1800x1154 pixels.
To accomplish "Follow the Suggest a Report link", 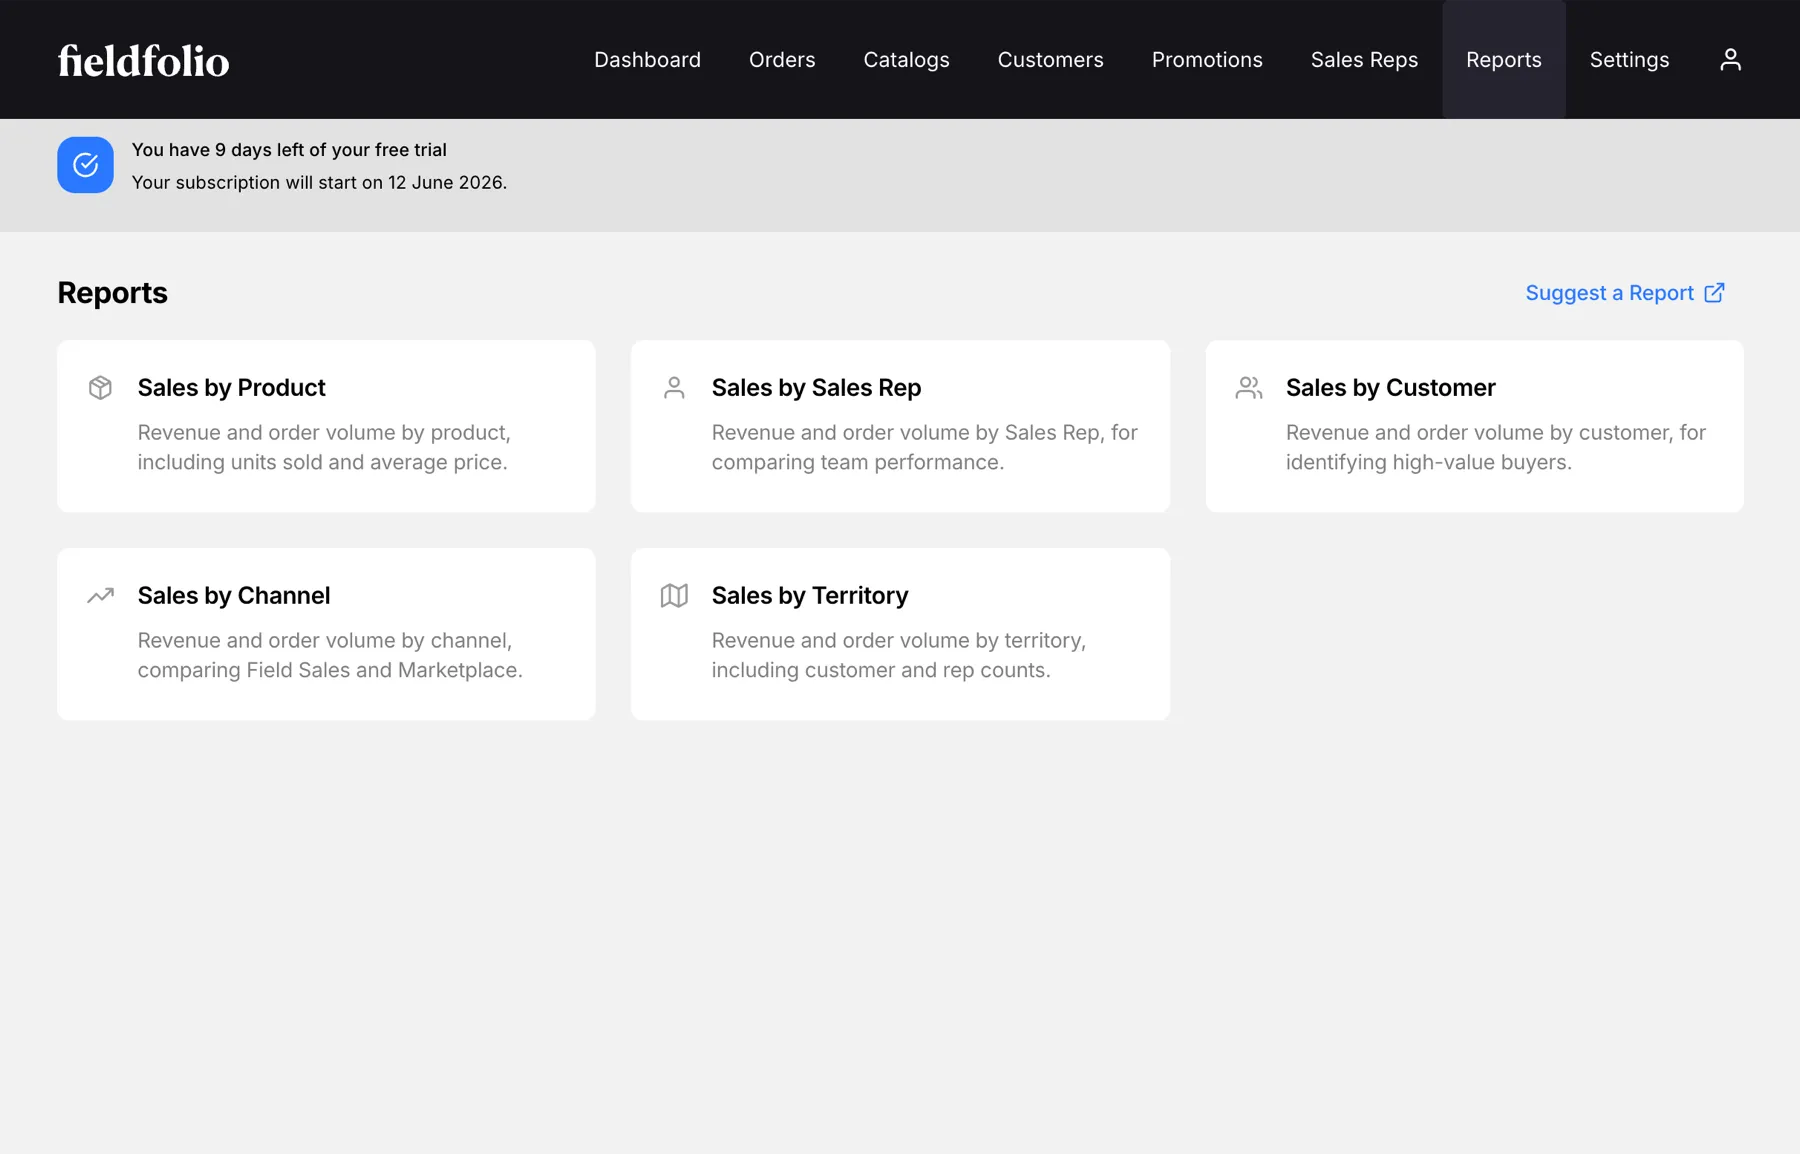I will point(1625,293).
